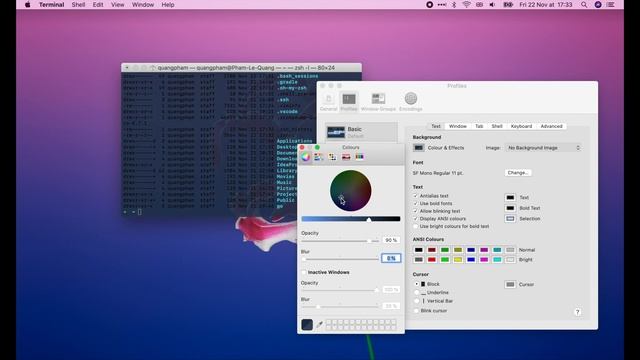This screenshot has height=360, width=640.
Task: Select the colour wheel picker mode
Action: tap(305, 157)
